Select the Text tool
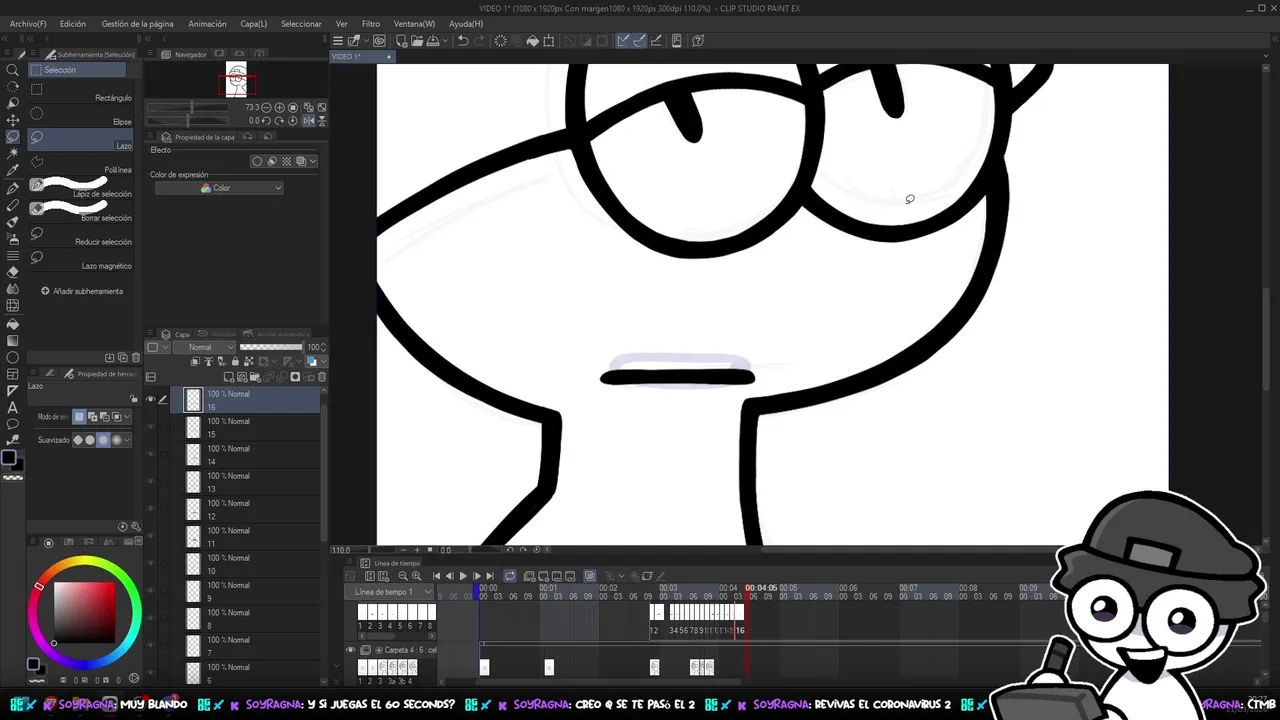This screenshot has height=720, width=1280. tap(12, 408)
